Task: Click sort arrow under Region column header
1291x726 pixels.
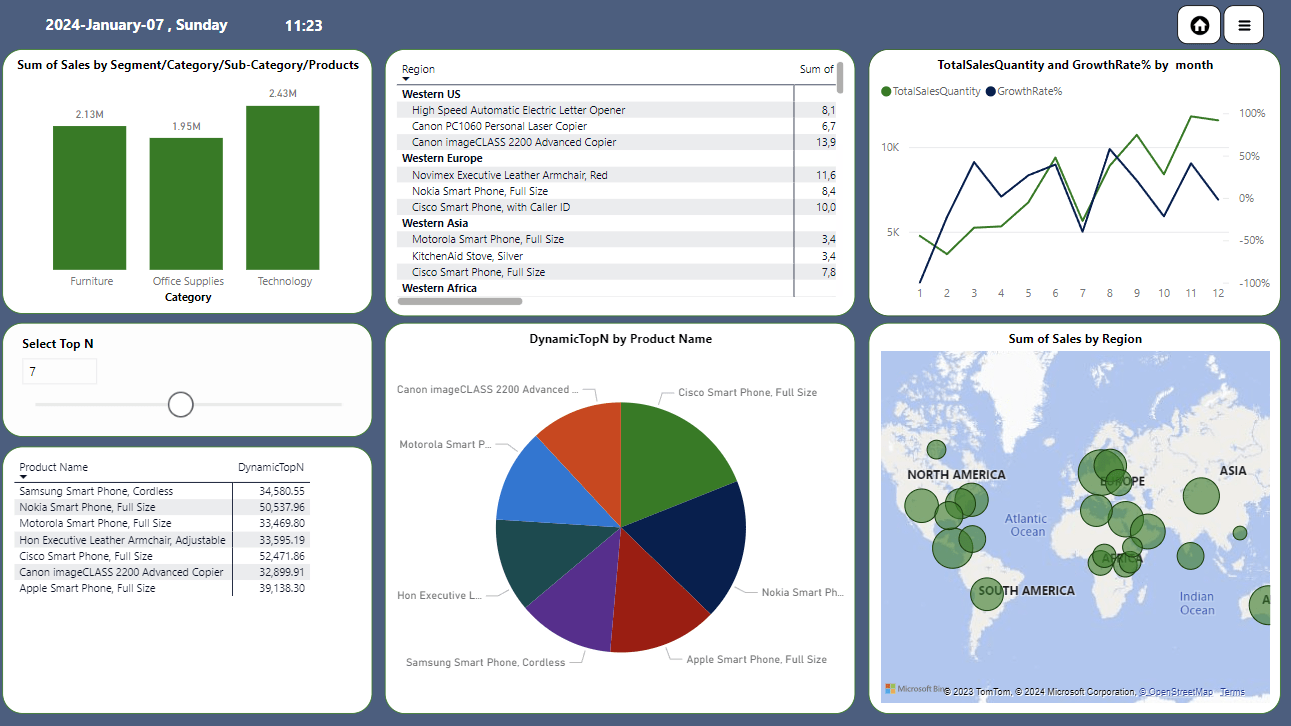Action: [406, 79]
